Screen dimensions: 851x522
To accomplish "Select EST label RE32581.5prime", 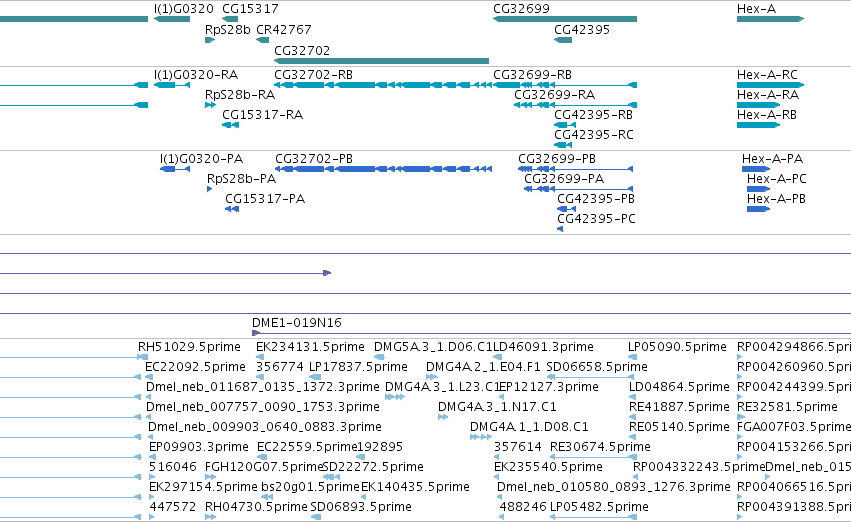I will (787, 406).
